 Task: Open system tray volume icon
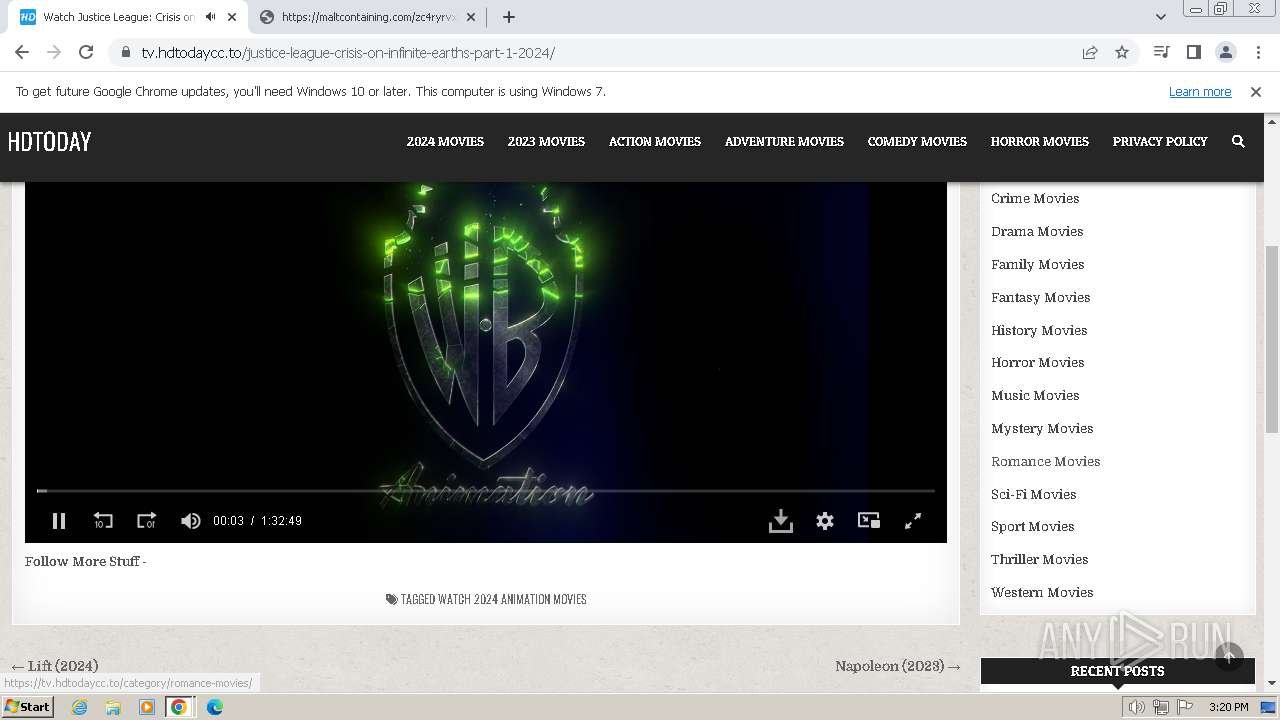pyautogui.click(x=1137, y=707)
